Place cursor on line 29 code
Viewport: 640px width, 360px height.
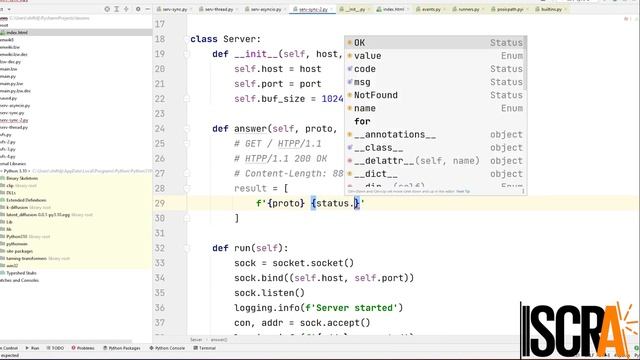(310, 203)
